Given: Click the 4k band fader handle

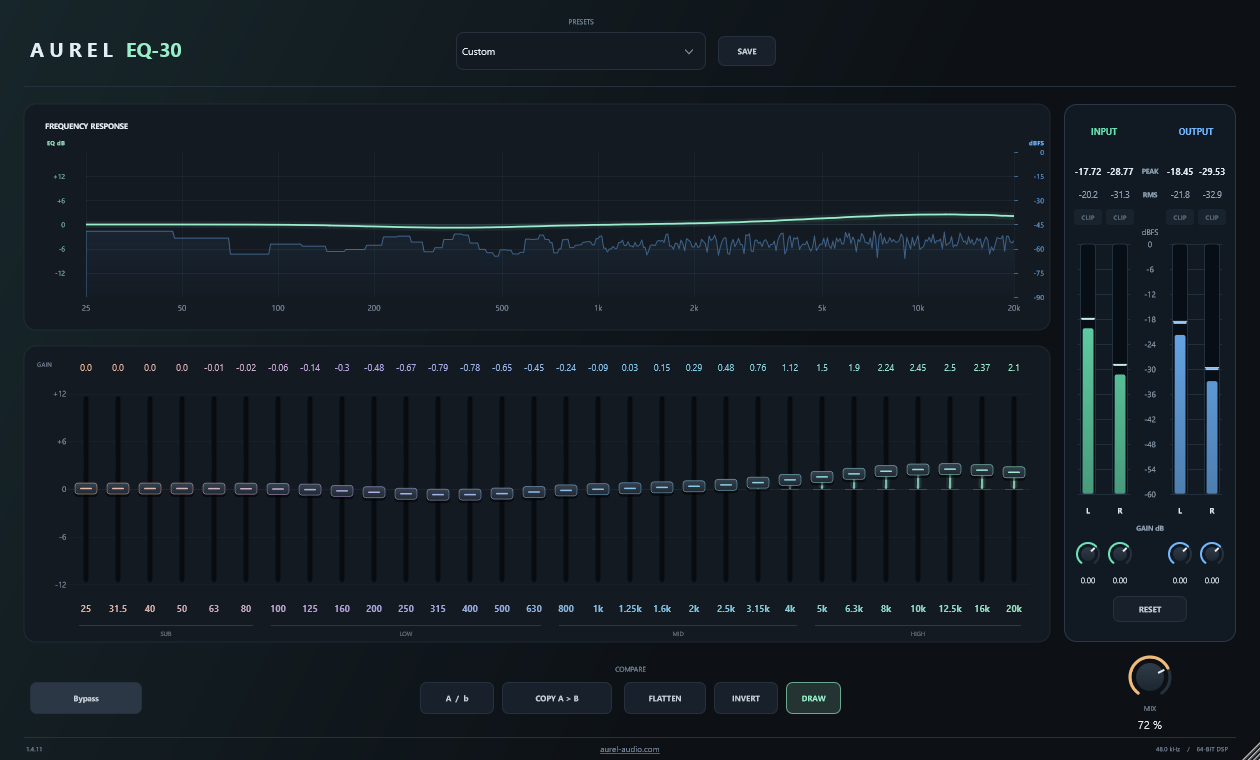Looking at the screenshot, I should tap(790, 479).
